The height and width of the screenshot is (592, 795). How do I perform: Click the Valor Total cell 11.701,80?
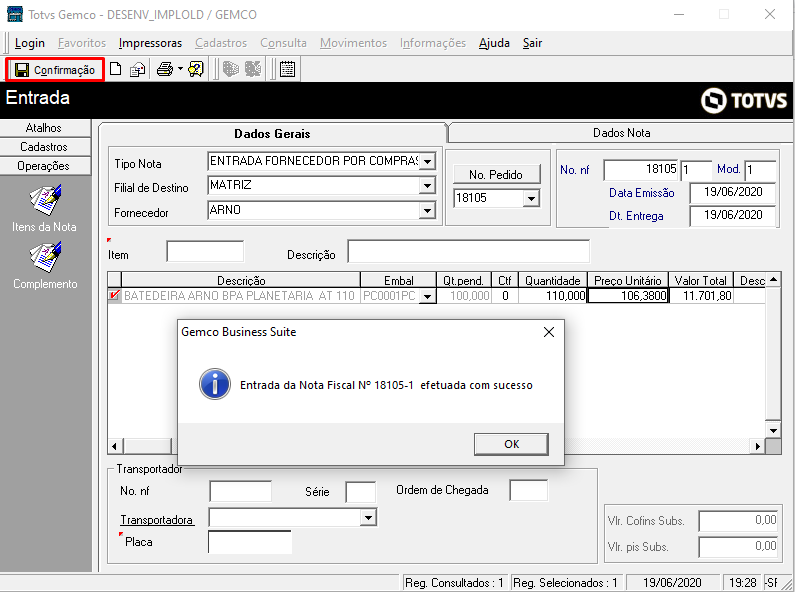coord(701,295)
